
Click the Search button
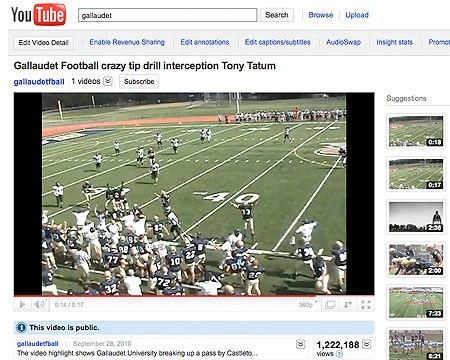277,15
